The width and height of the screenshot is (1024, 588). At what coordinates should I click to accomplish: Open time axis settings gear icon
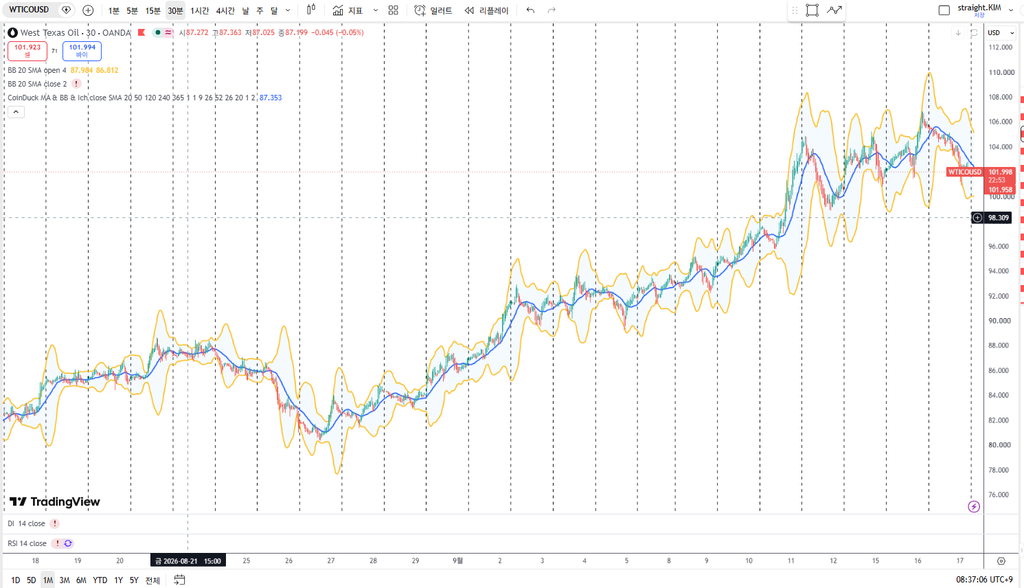click(1001, 561)
